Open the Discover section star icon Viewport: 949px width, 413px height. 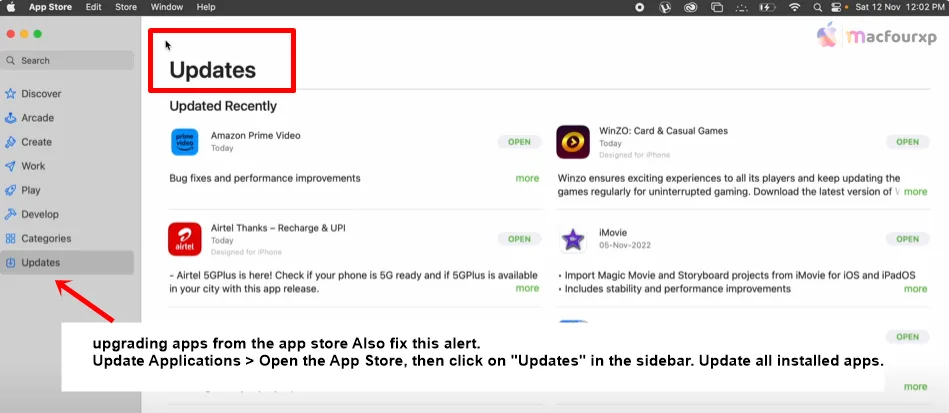[10, 94]
